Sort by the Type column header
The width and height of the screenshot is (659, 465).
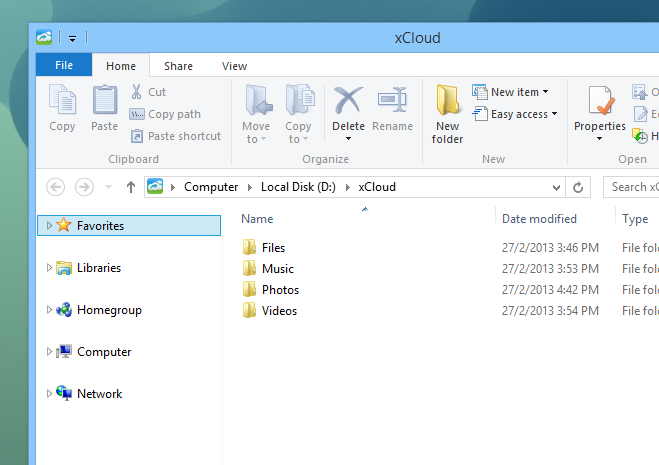coord(637,219)
